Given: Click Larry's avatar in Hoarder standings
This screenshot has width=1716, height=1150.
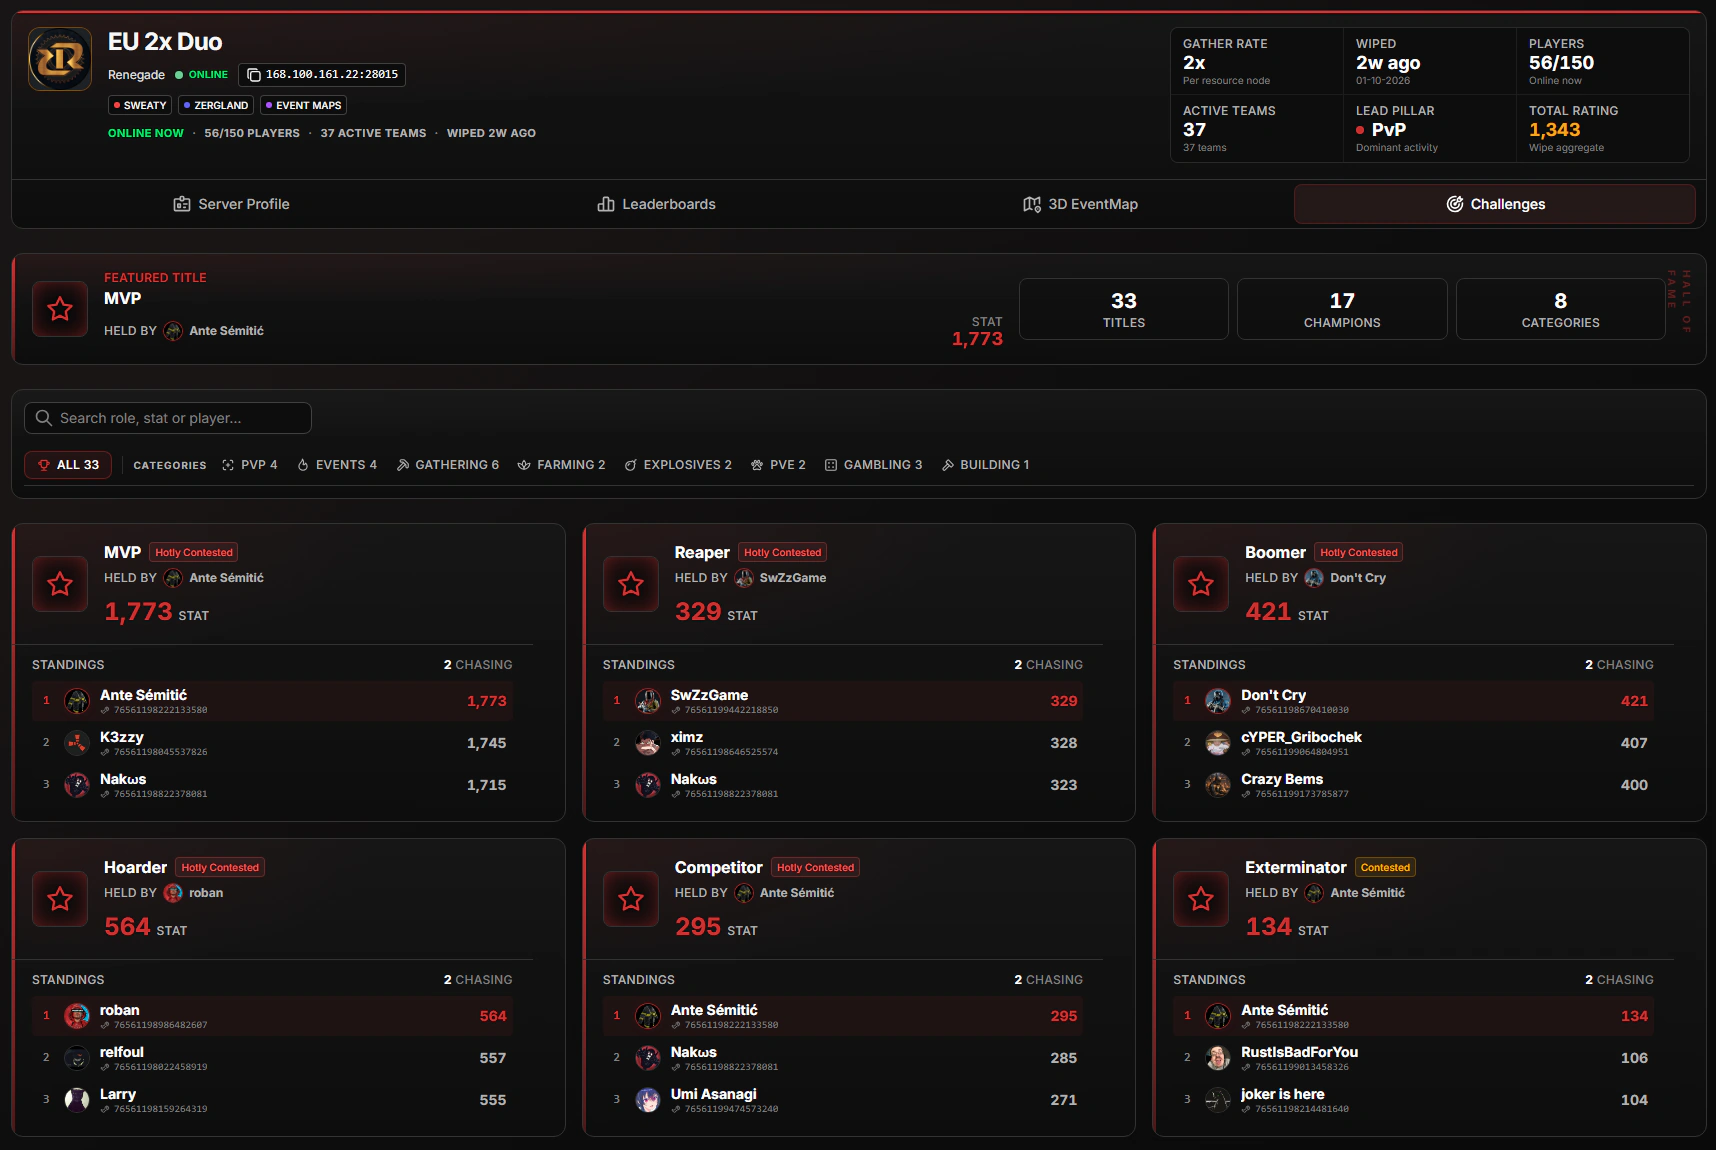Looking at the screenshot, I should [77, 1100].
